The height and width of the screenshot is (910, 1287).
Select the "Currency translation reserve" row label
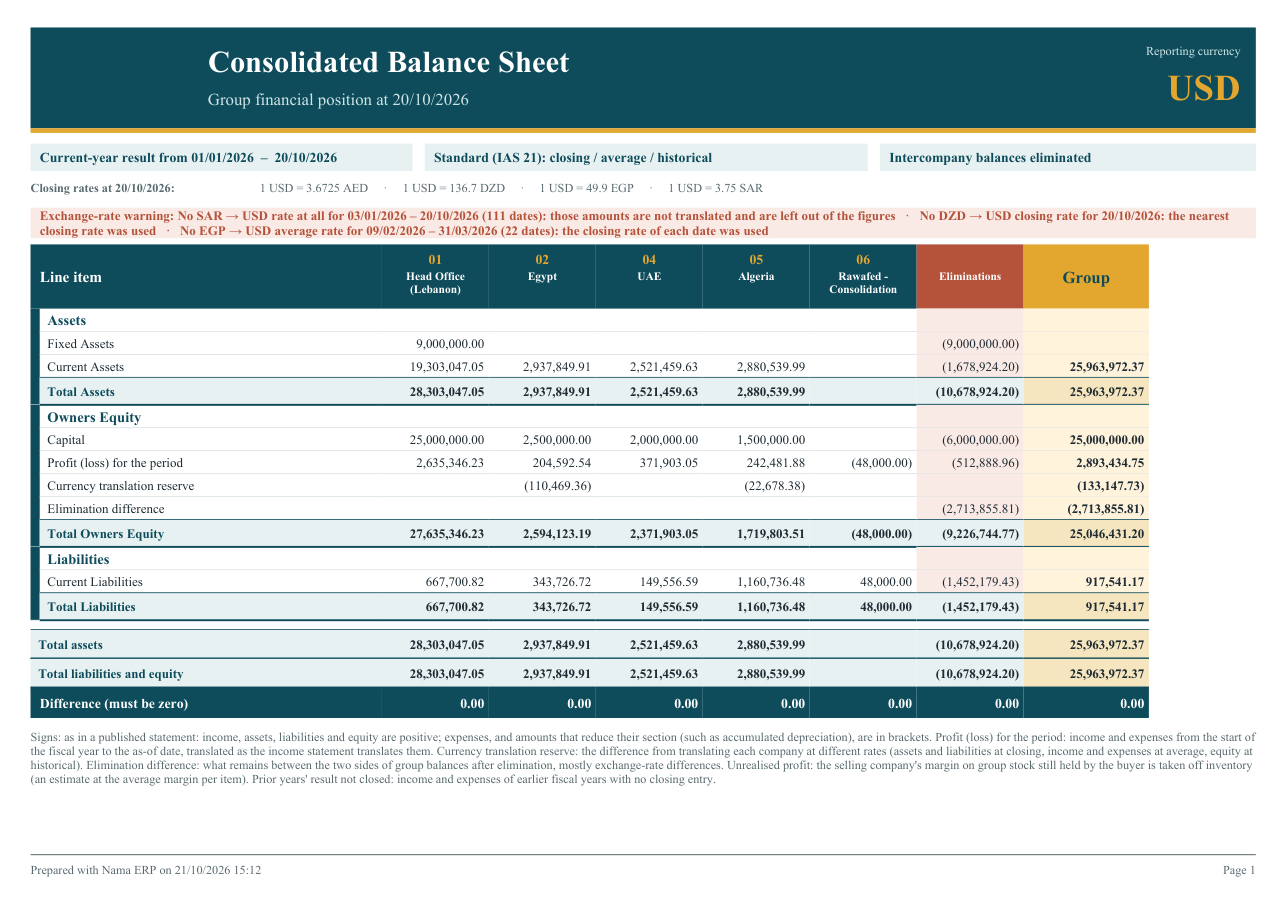point(121,486)
